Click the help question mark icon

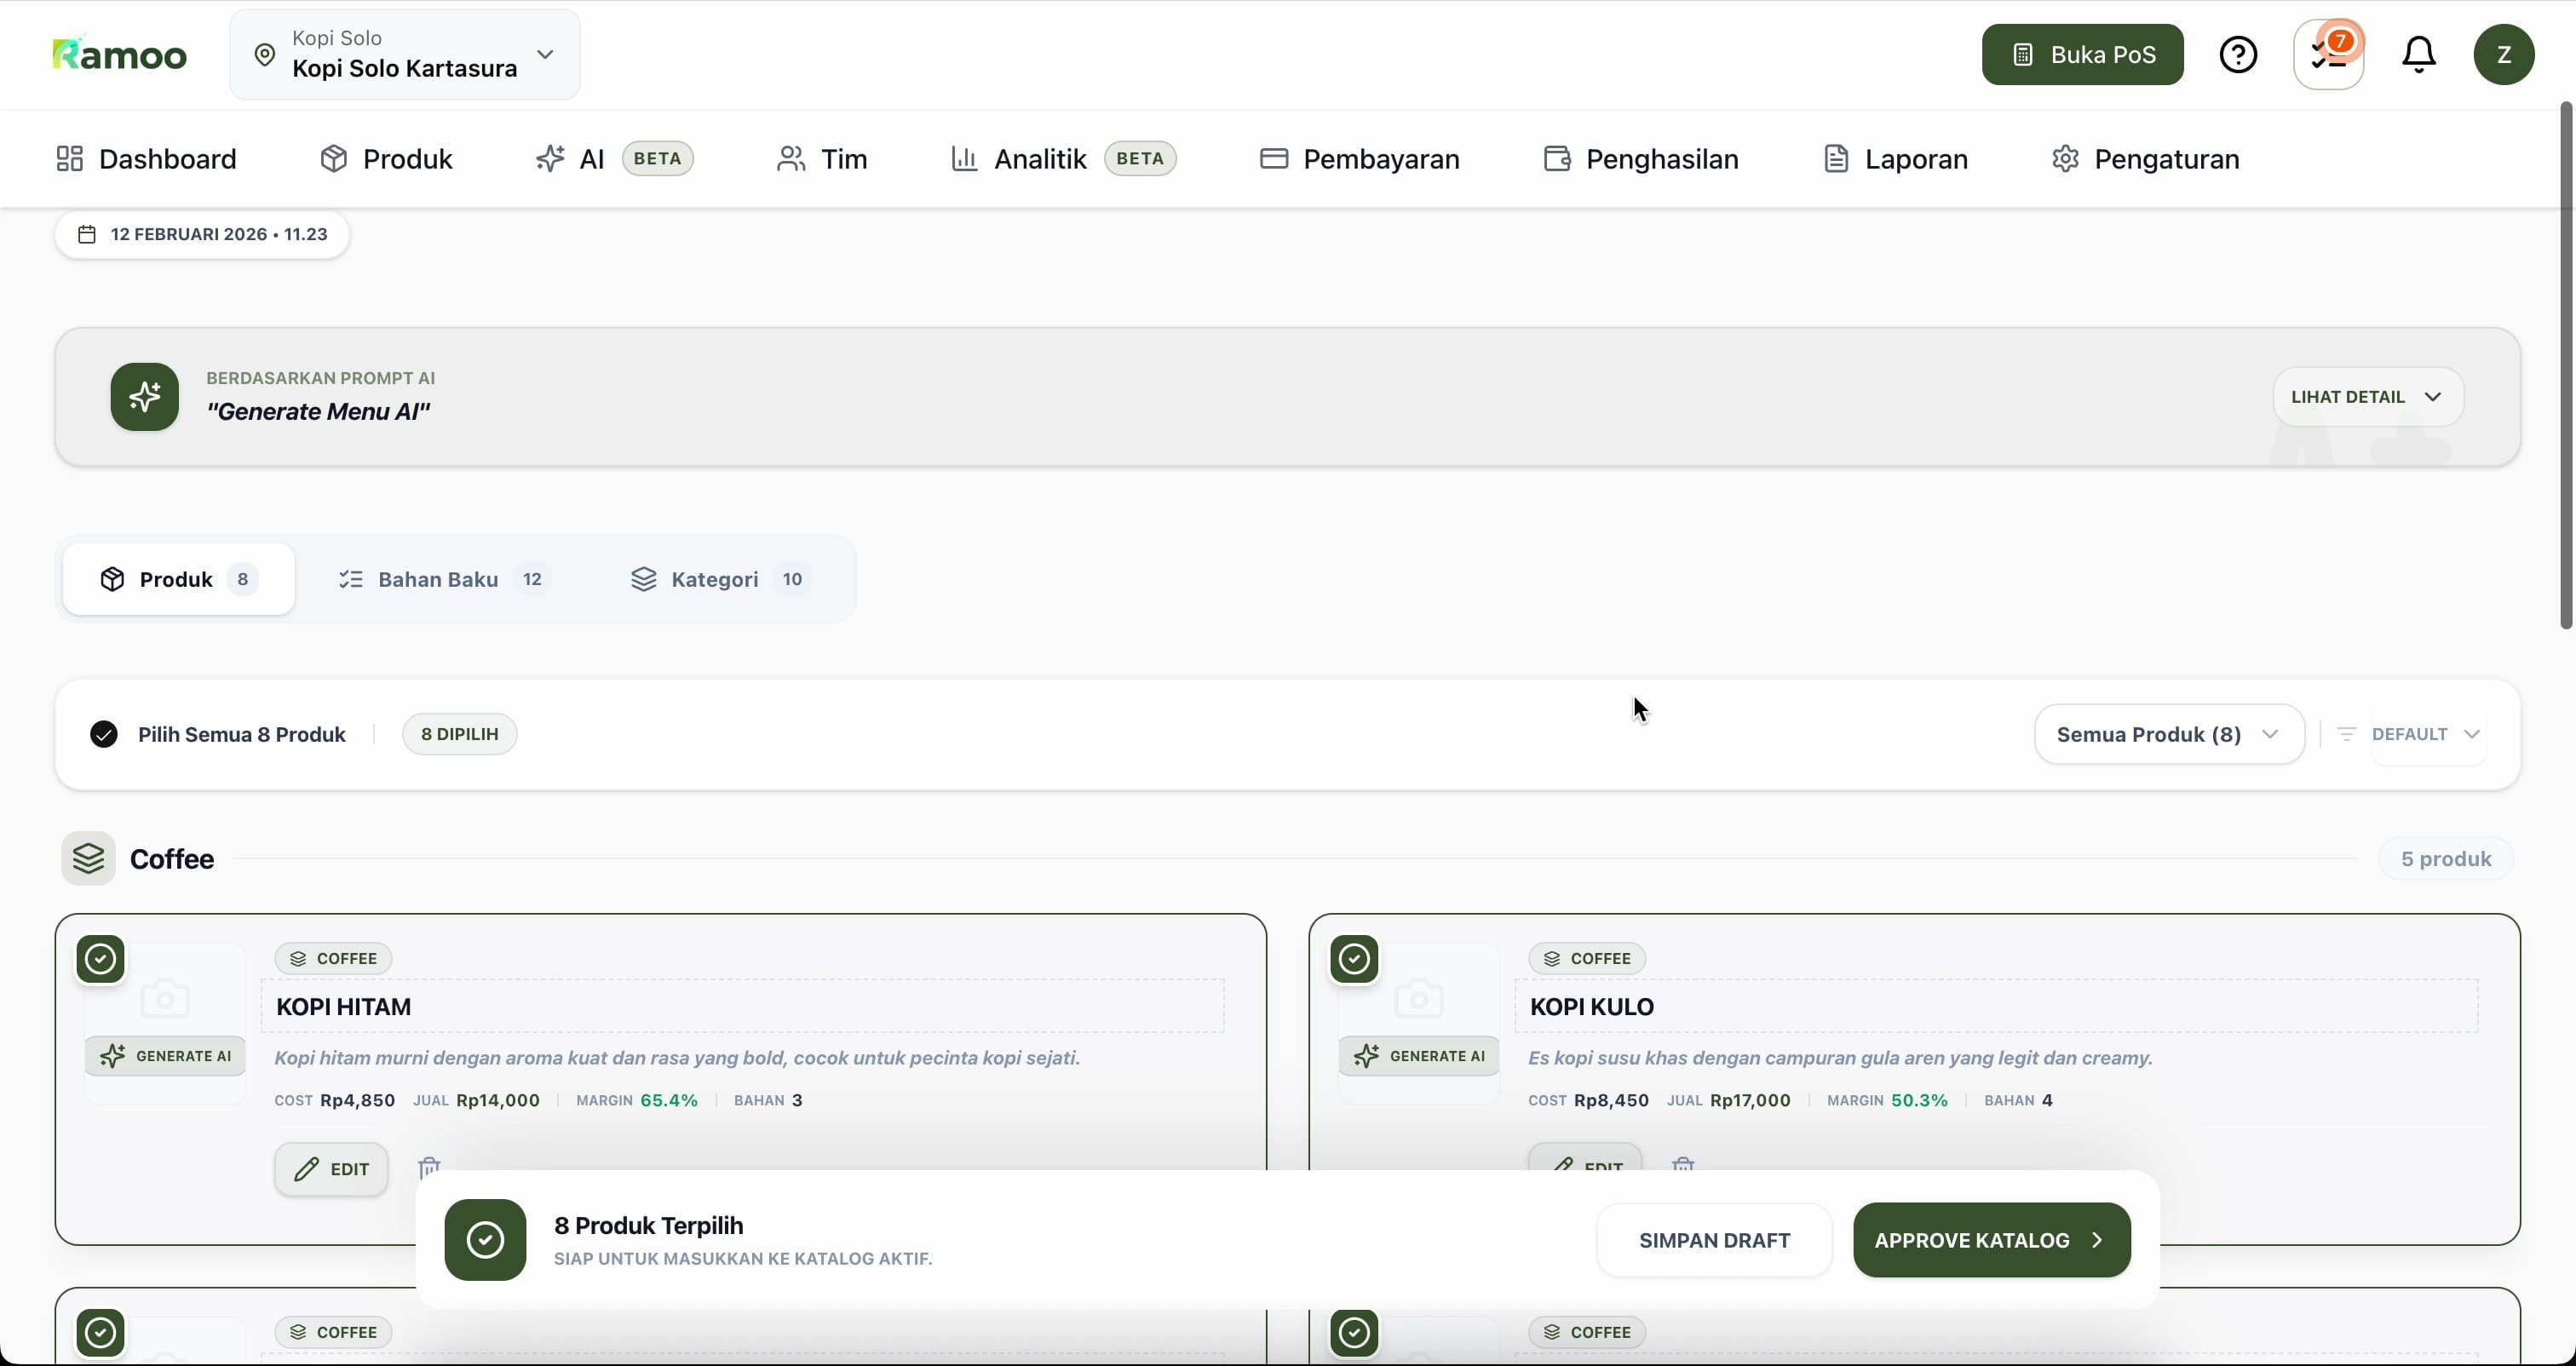[2238, 54]
